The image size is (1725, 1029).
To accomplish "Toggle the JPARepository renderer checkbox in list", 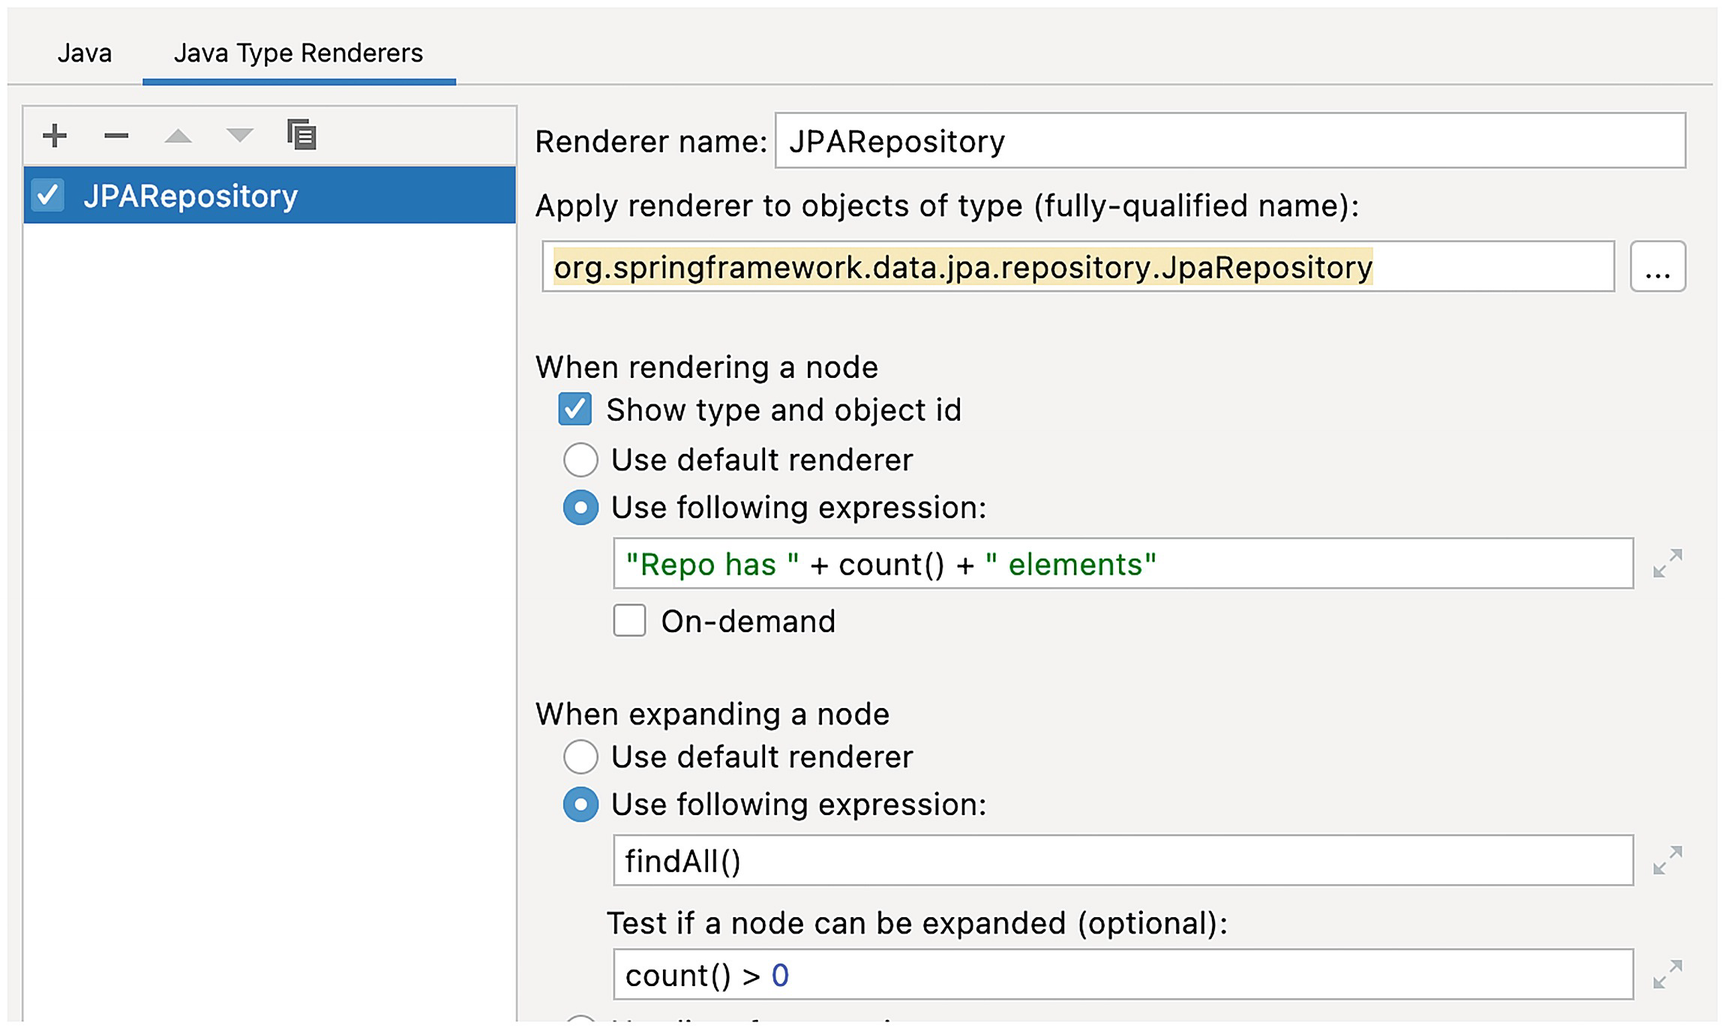I will click(48, 195).
